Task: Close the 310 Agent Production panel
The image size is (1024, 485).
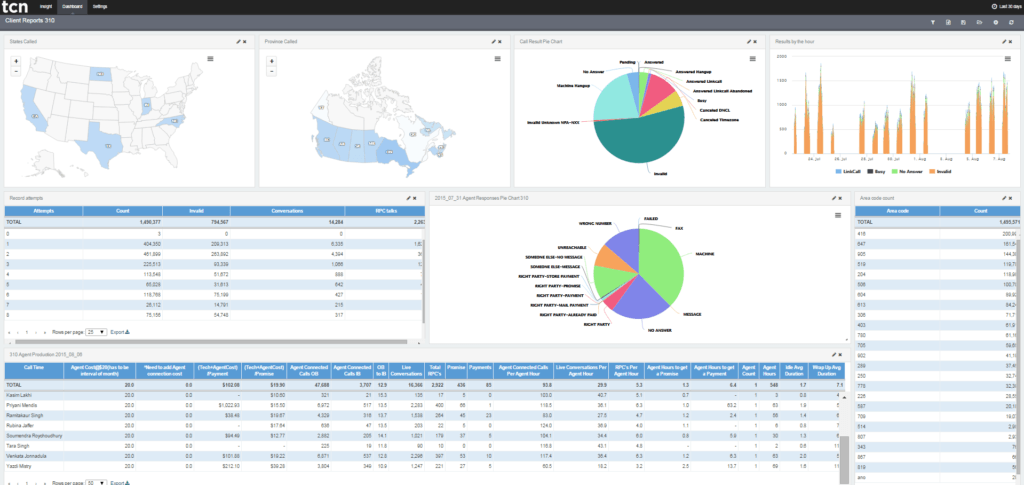Action: coord(840,354)
